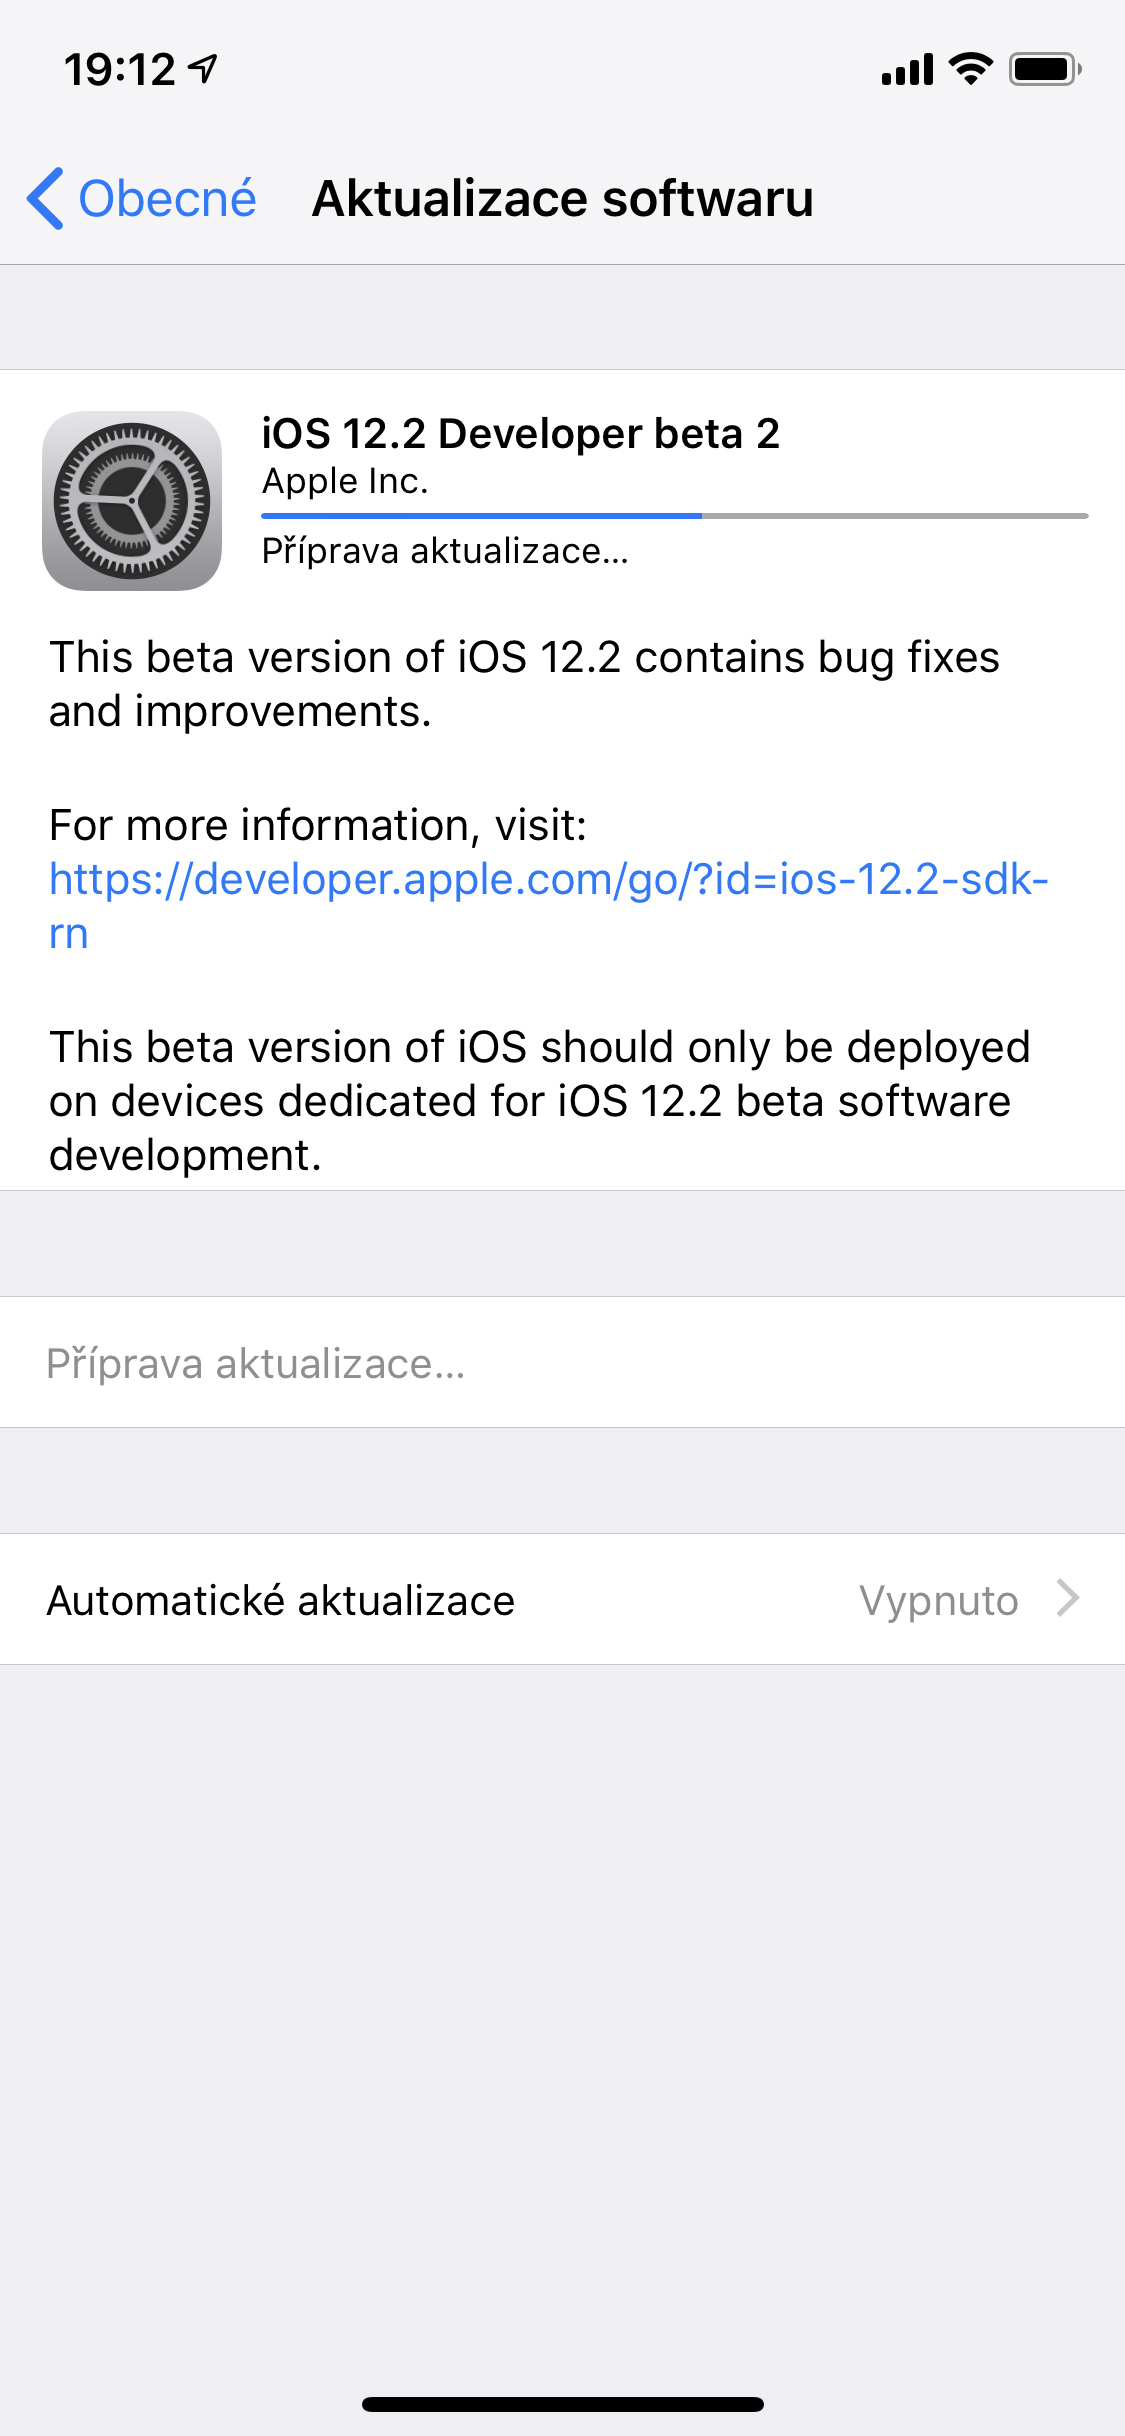The width and height of the screenshot is (1125, 2436).
Task: Tap the update download progress bar
Action: 674,516
